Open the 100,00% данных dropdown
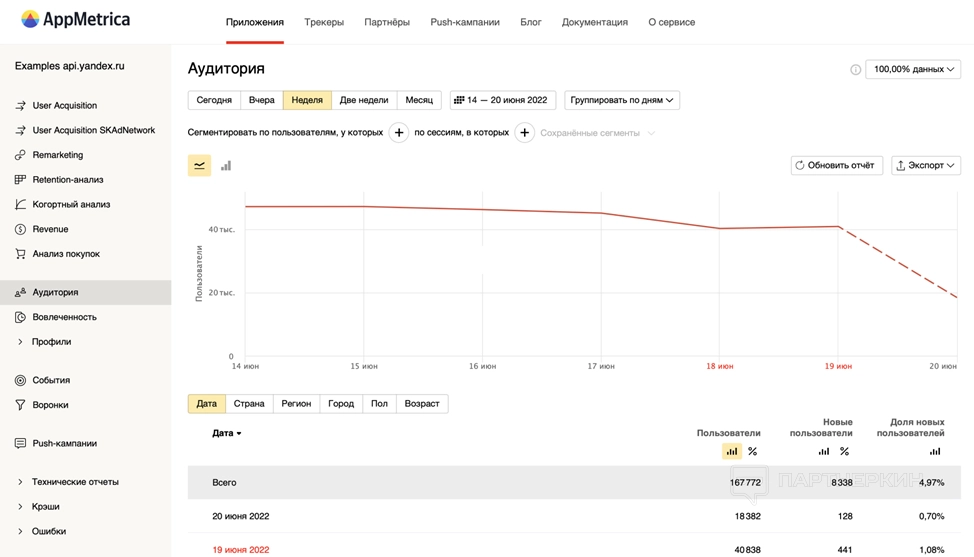This screenshot has height=557, width=974. click(913, 70)
